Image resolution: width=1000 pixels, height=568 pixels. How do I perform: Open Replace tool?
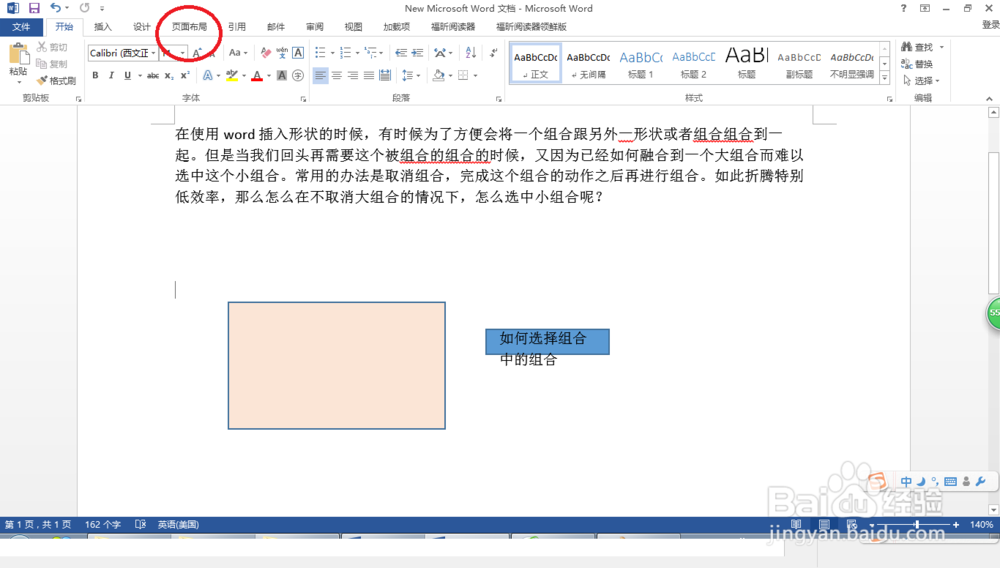(x=917, y=64)
